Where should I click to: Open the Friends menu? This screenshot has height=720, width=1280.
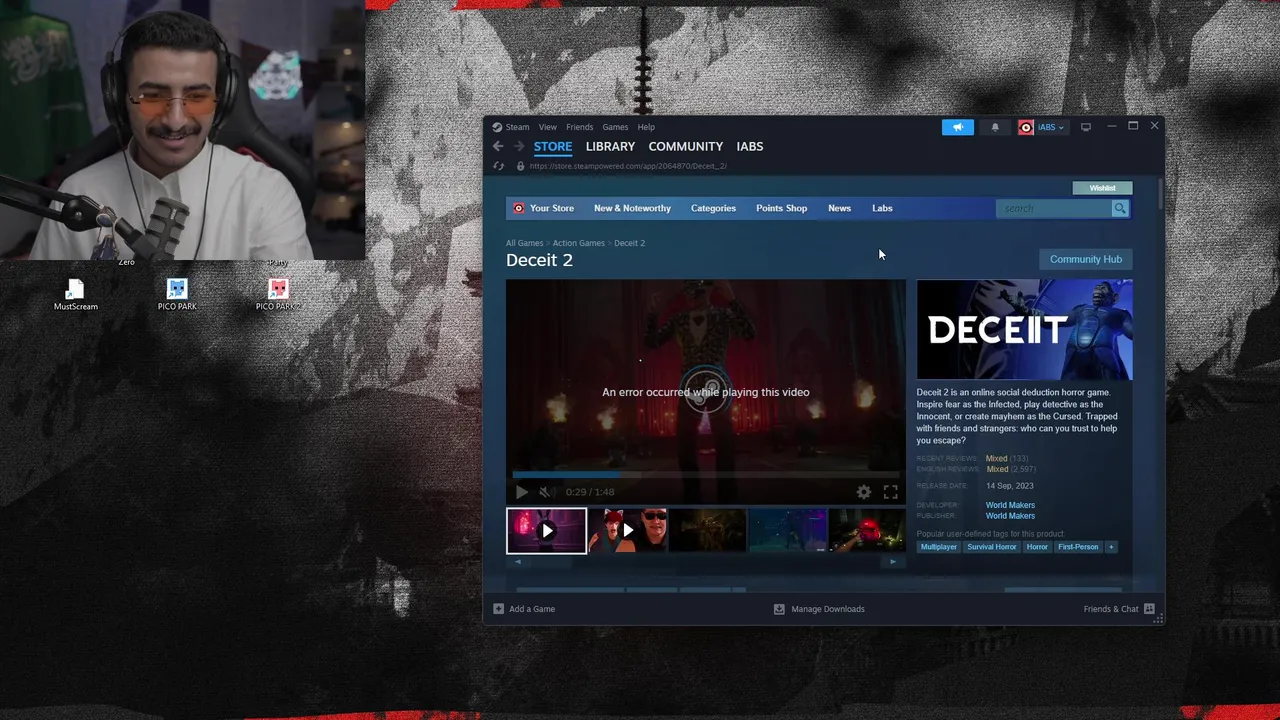(x=579, y=127)
